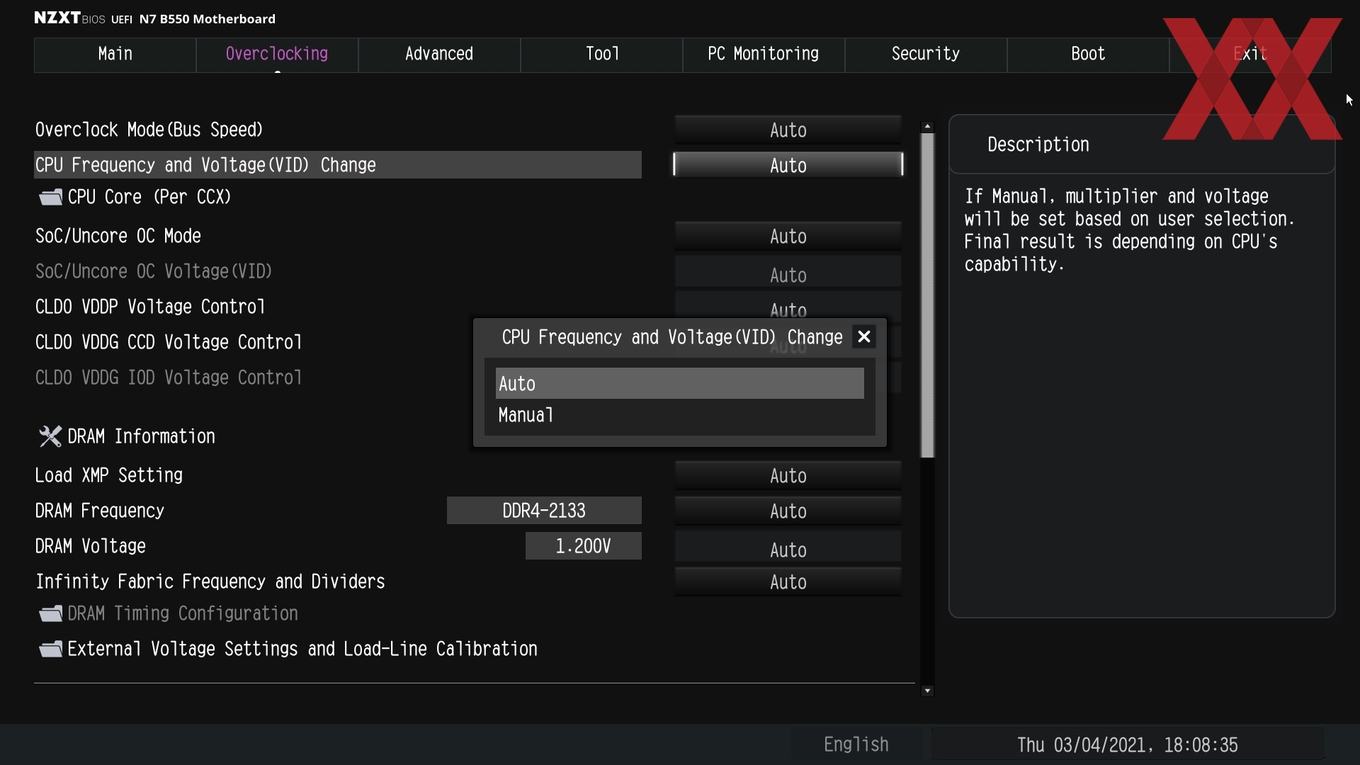Open the SoC/Uncore OC Mode dropdown
The image size is (1360, 765).
coord(788,236)
